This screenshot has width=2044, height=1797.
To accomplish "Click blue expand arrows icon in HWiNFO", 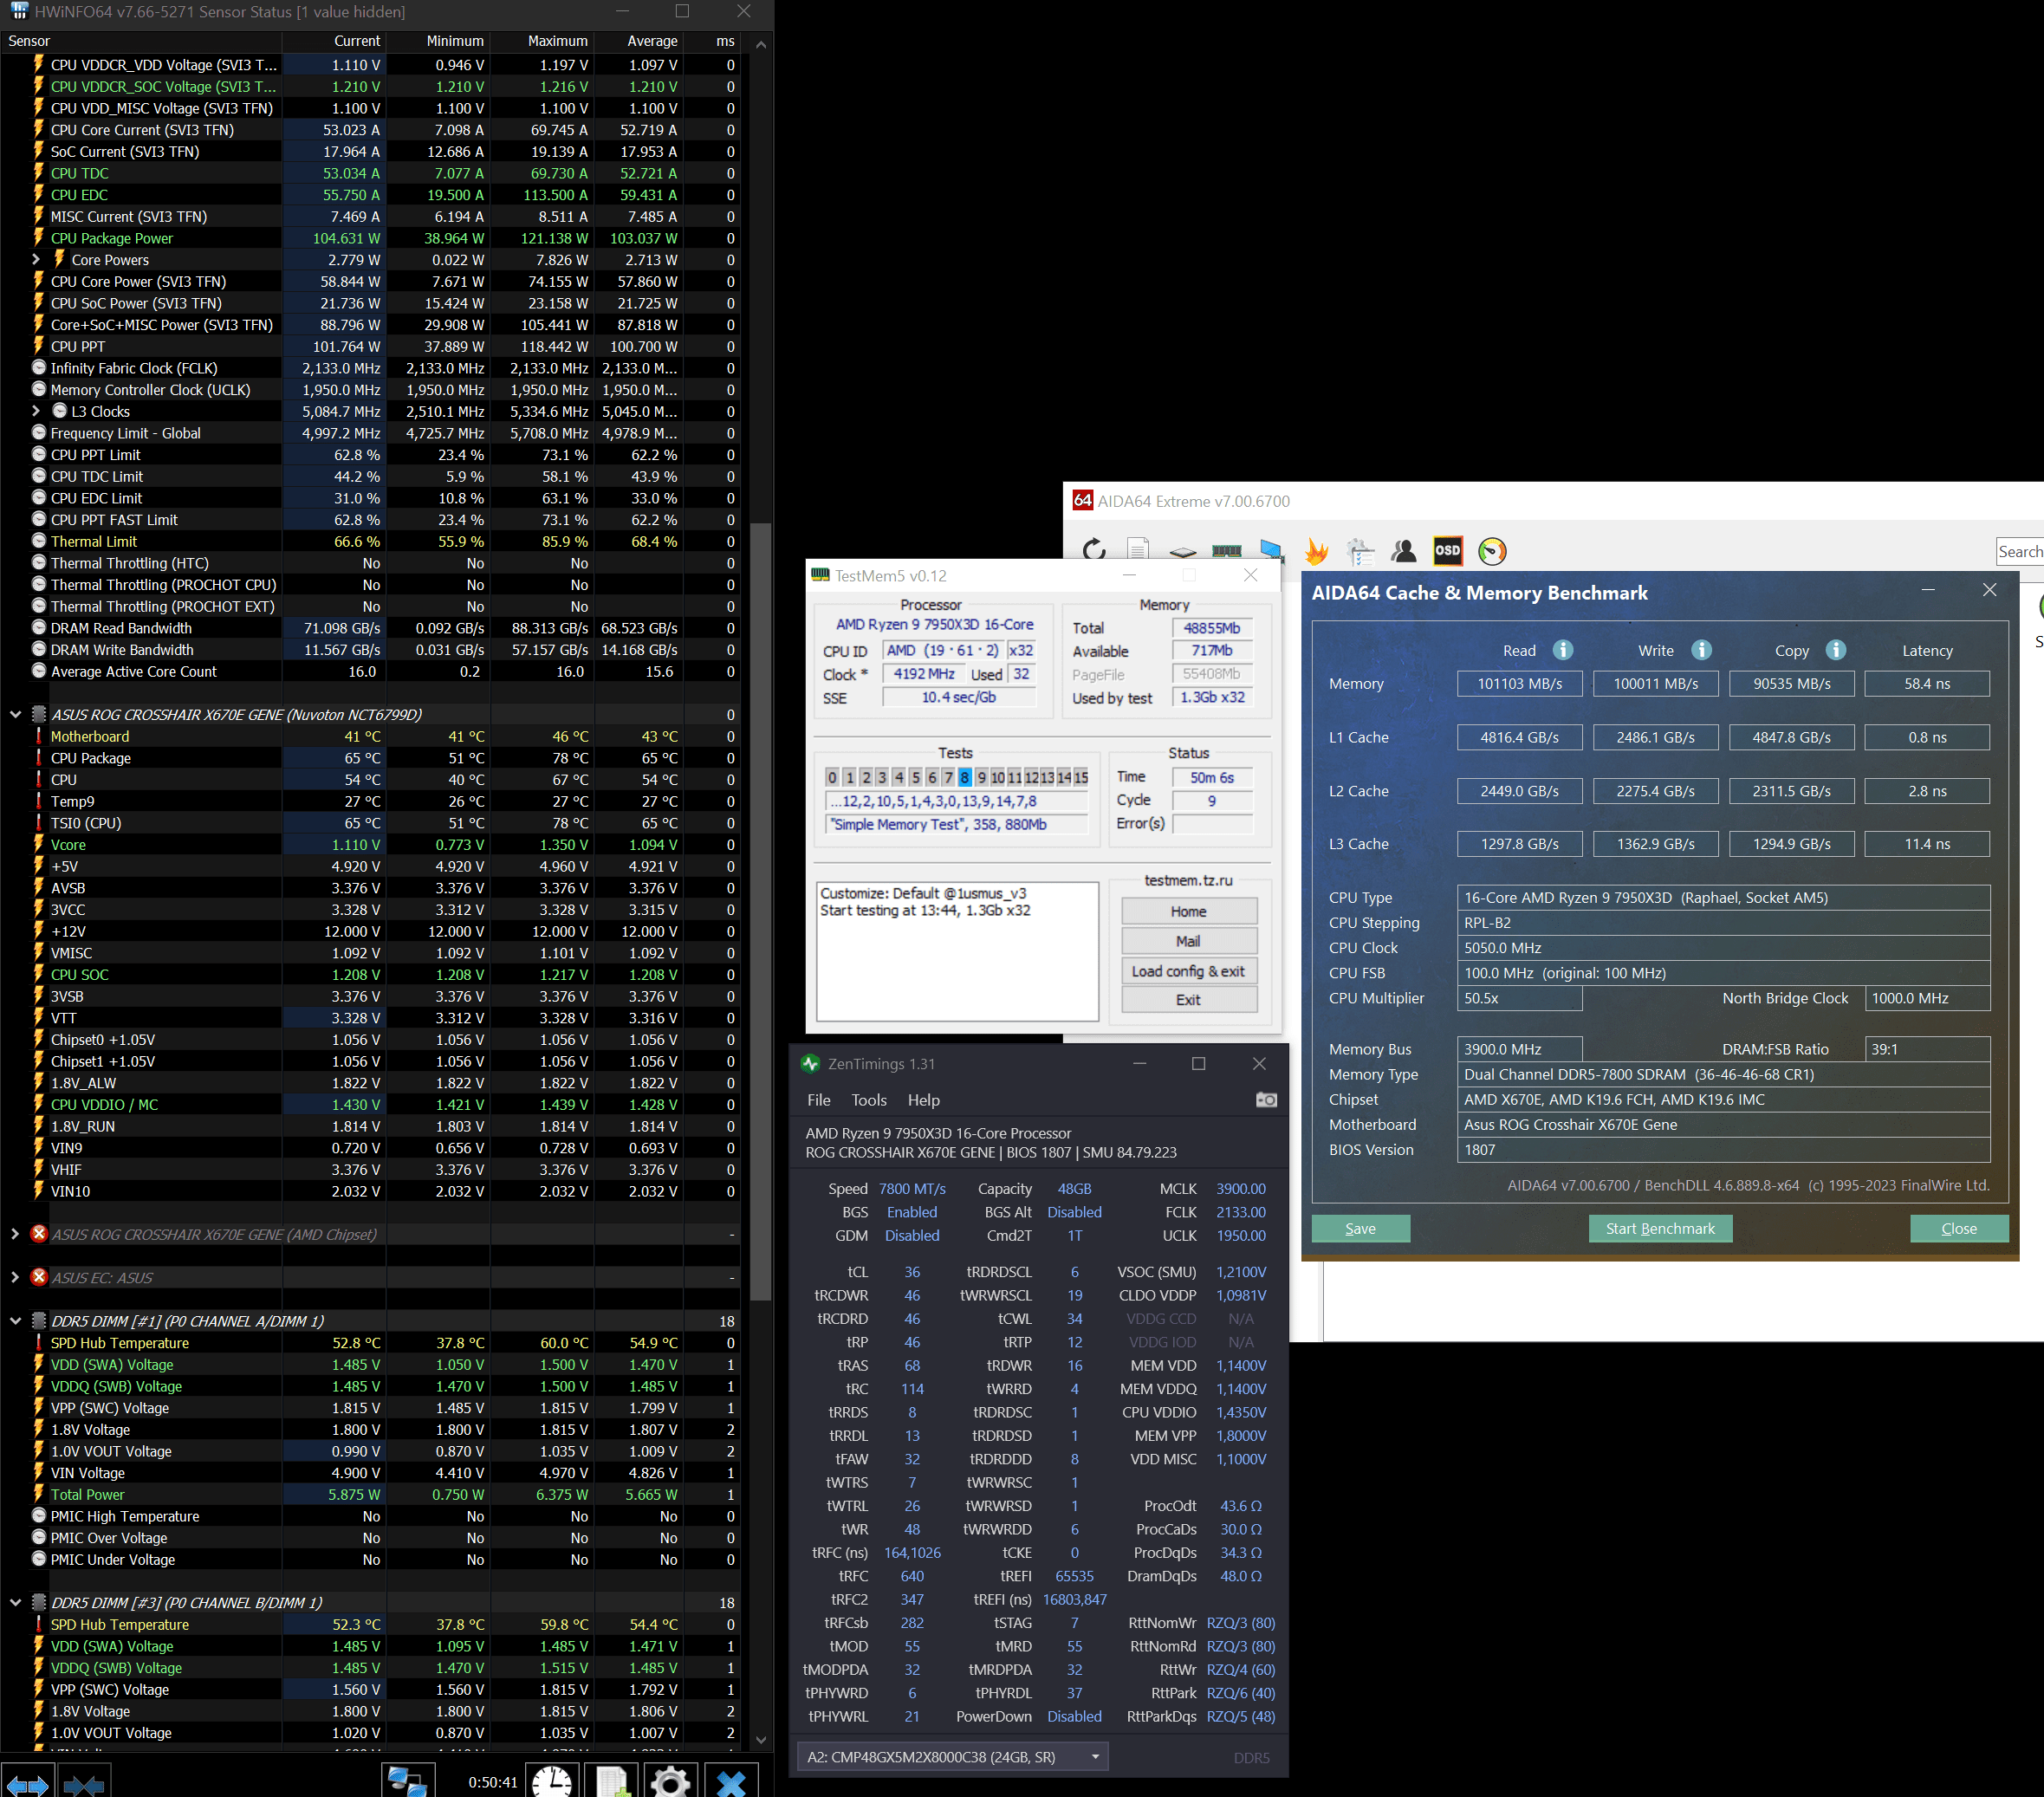I will 27,1783.
